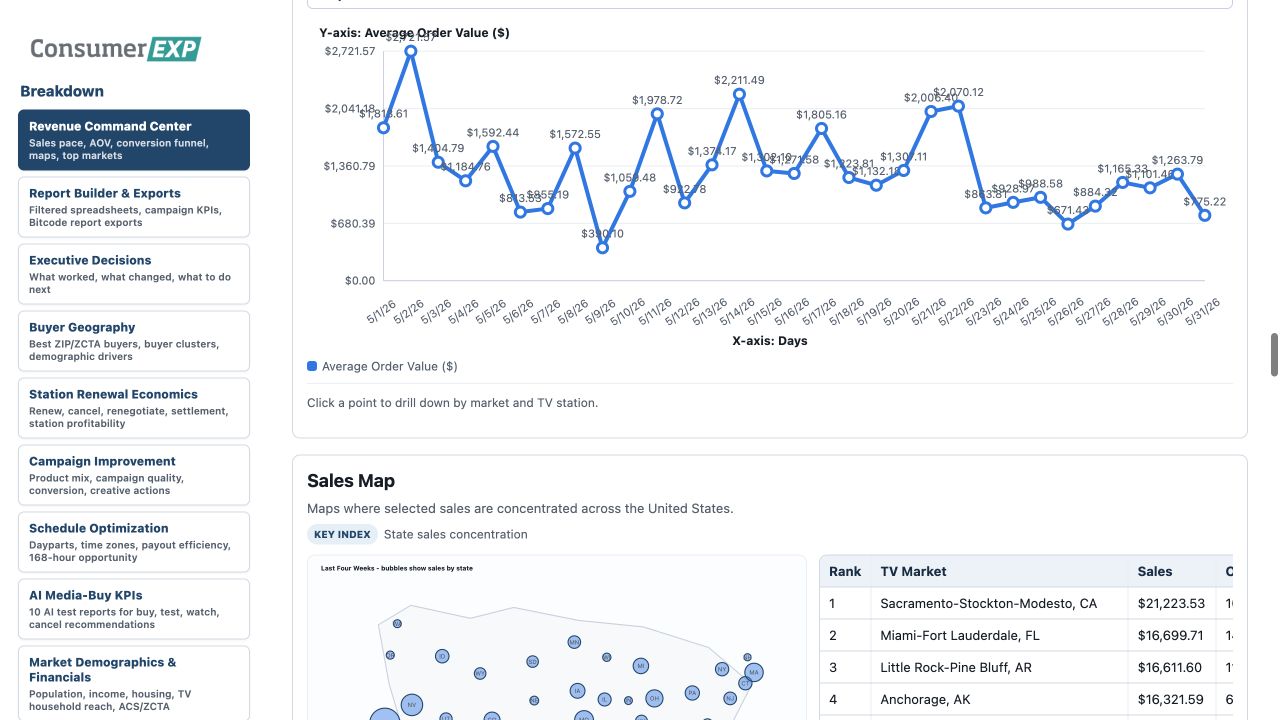Open Schedule Optimization section
The height and width of the screenshot is (720, 1280).
point(134,542)
